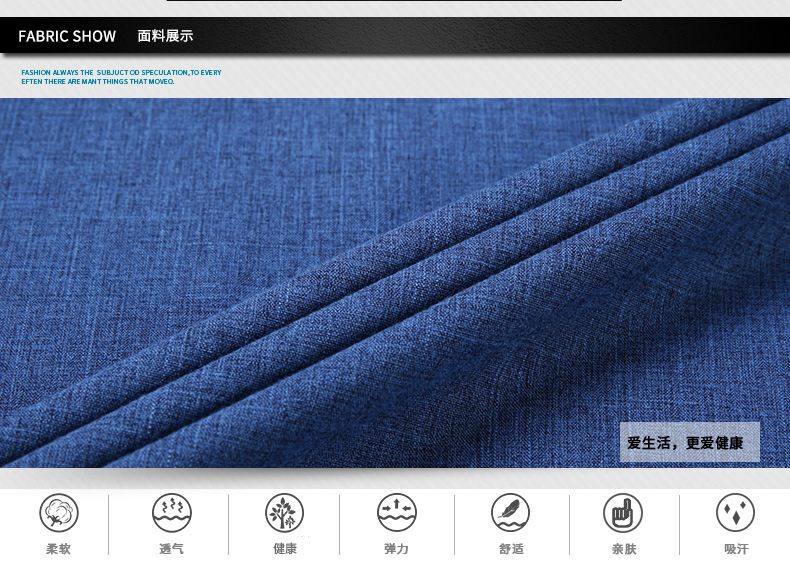
Task: Click the 舒适 label
Action: coord(511,549)
